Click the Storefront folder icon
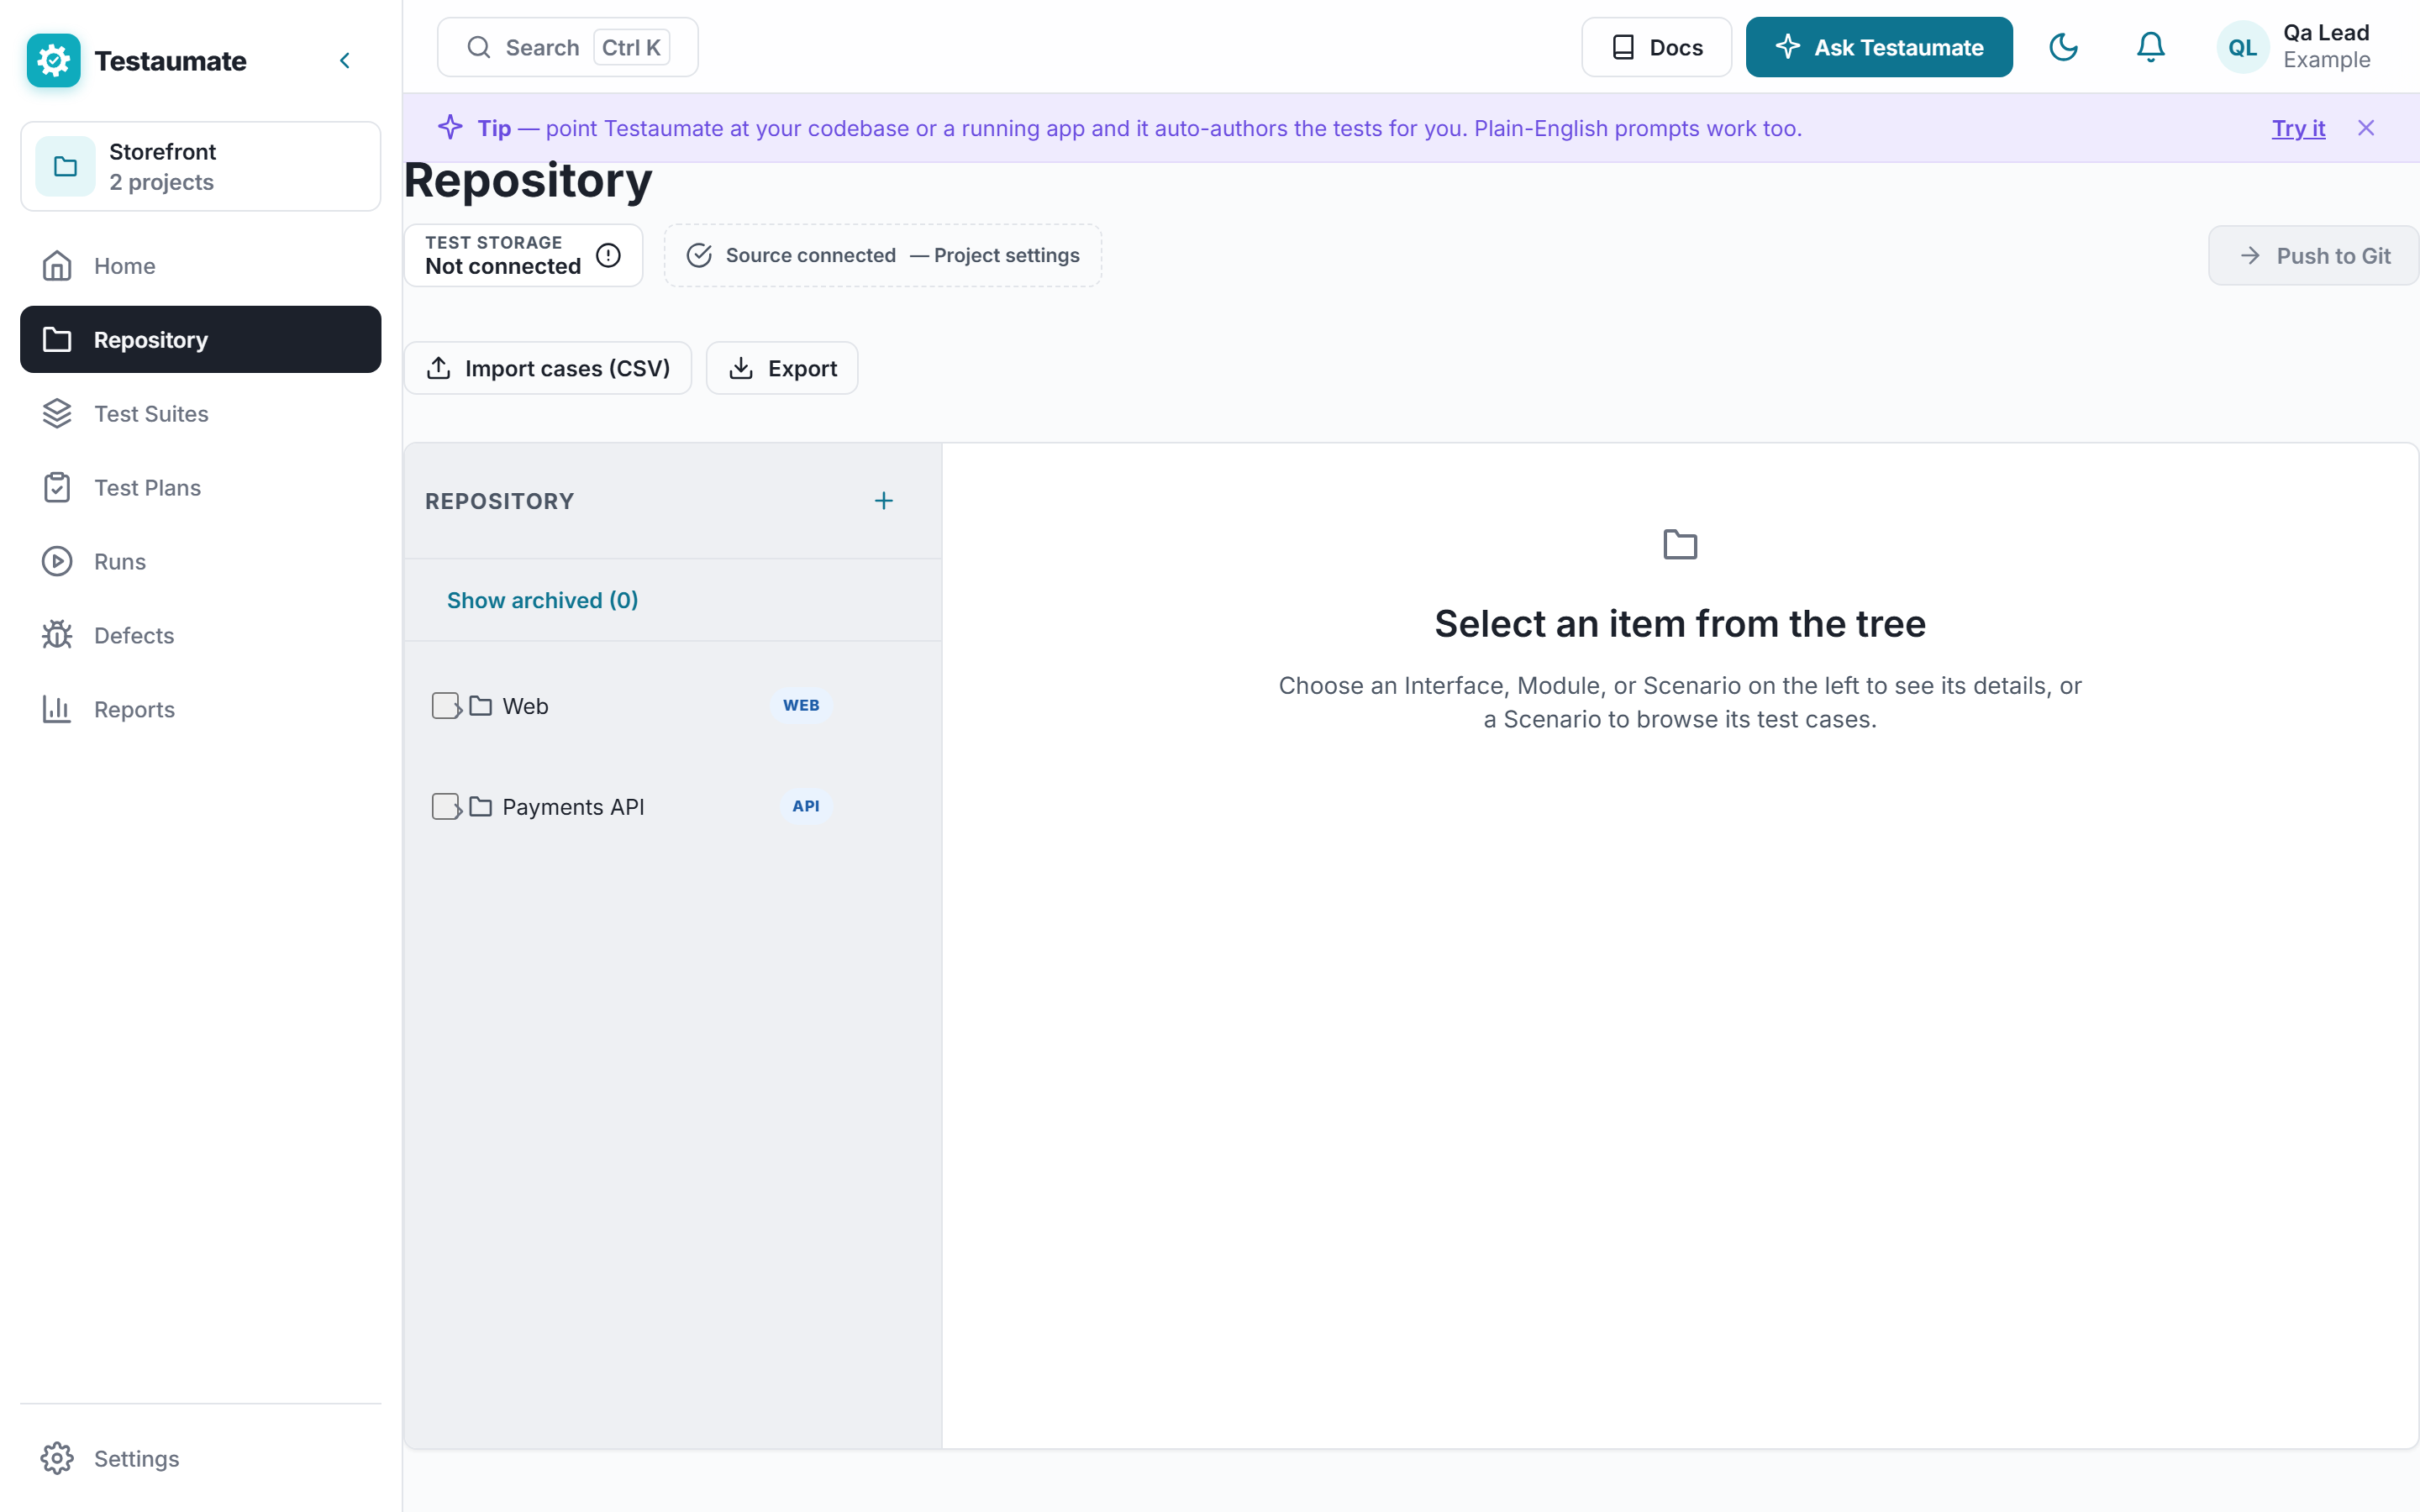This screenshot has width=2420, height=1512. click(65, 166)
